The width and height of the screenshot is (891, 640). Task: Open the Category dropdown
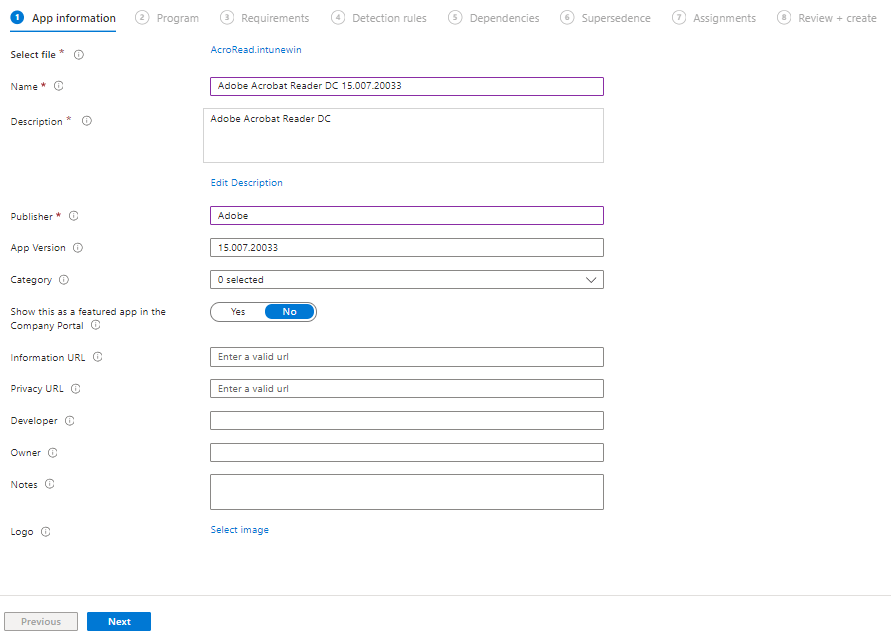click(406, 280)
